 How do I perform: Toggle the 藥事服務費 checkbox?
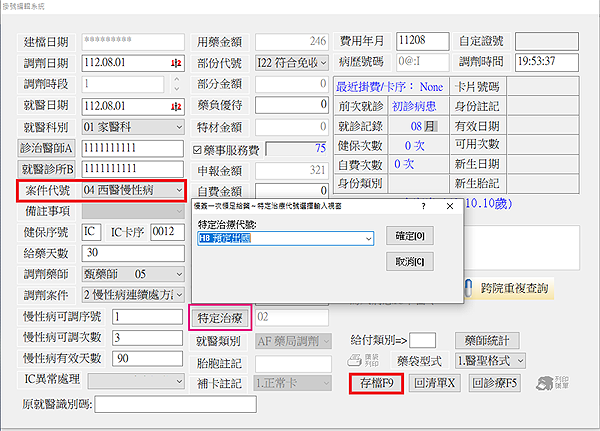tap(197, 149)
